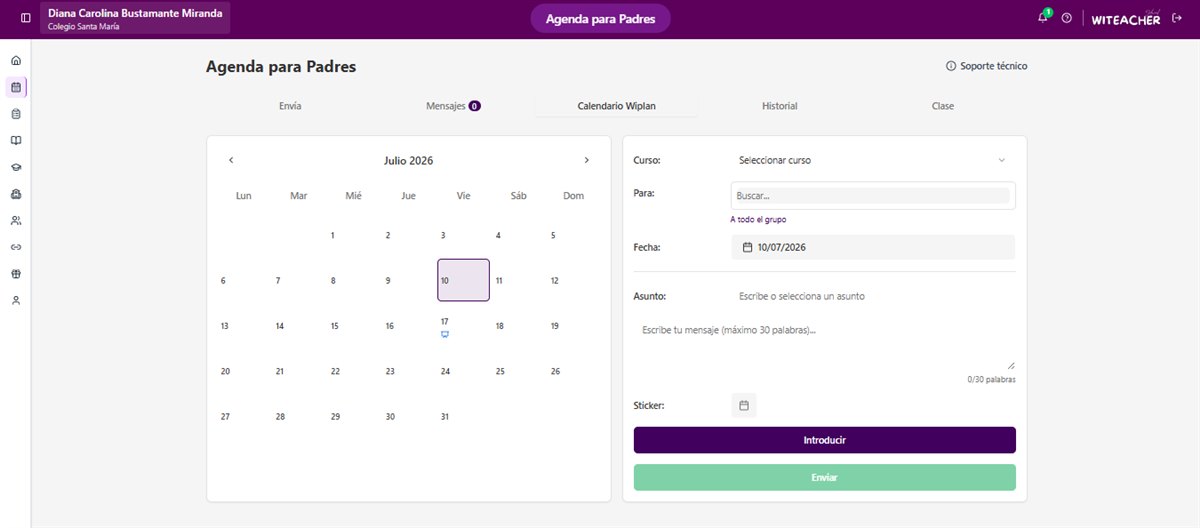
Task: Open the home icon in sidebar
Action: tap(16, 61)
